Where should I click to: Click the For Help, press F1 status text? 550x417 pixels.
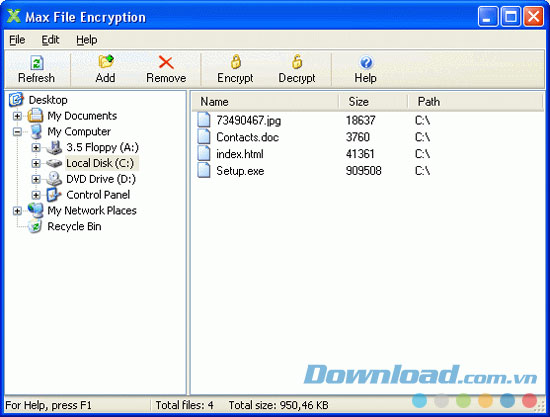[48, 405]
